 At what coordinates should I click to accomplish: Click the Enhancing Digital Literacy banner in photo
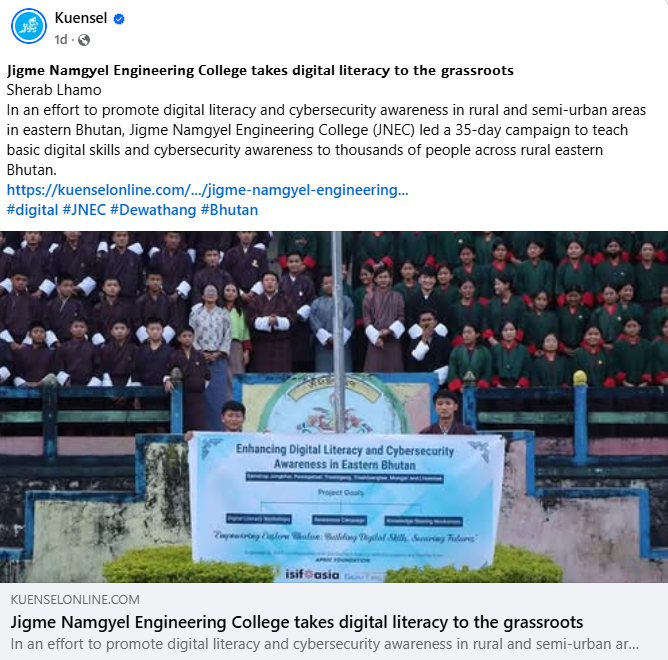point(346,505)
